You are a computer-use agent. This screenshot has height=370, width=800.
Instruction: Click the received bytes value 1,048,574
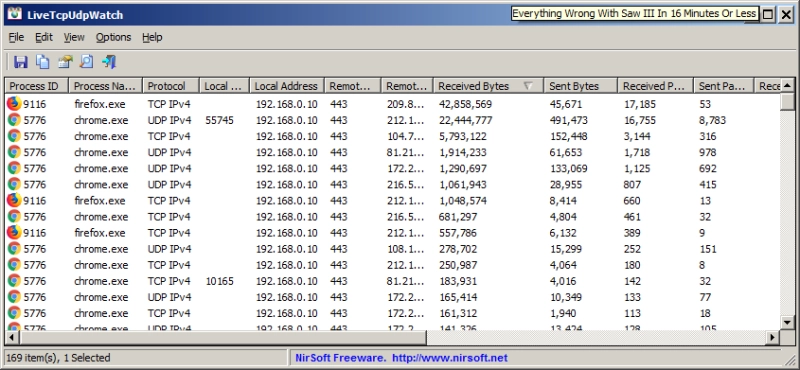[463, 201]
